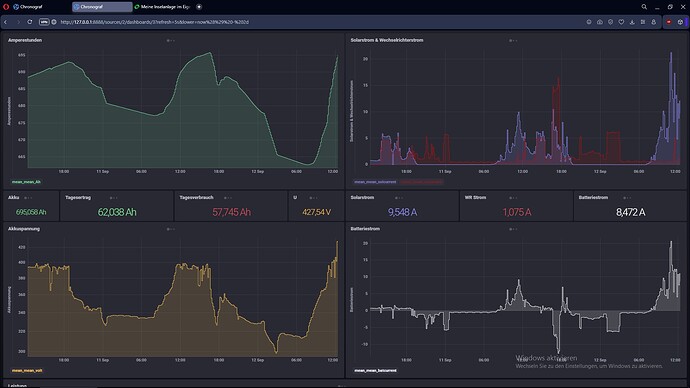Click the 57,745 Ah Tagesverbrauch value
The height and width of the screenshot is (388, 690).
point(231,212)
